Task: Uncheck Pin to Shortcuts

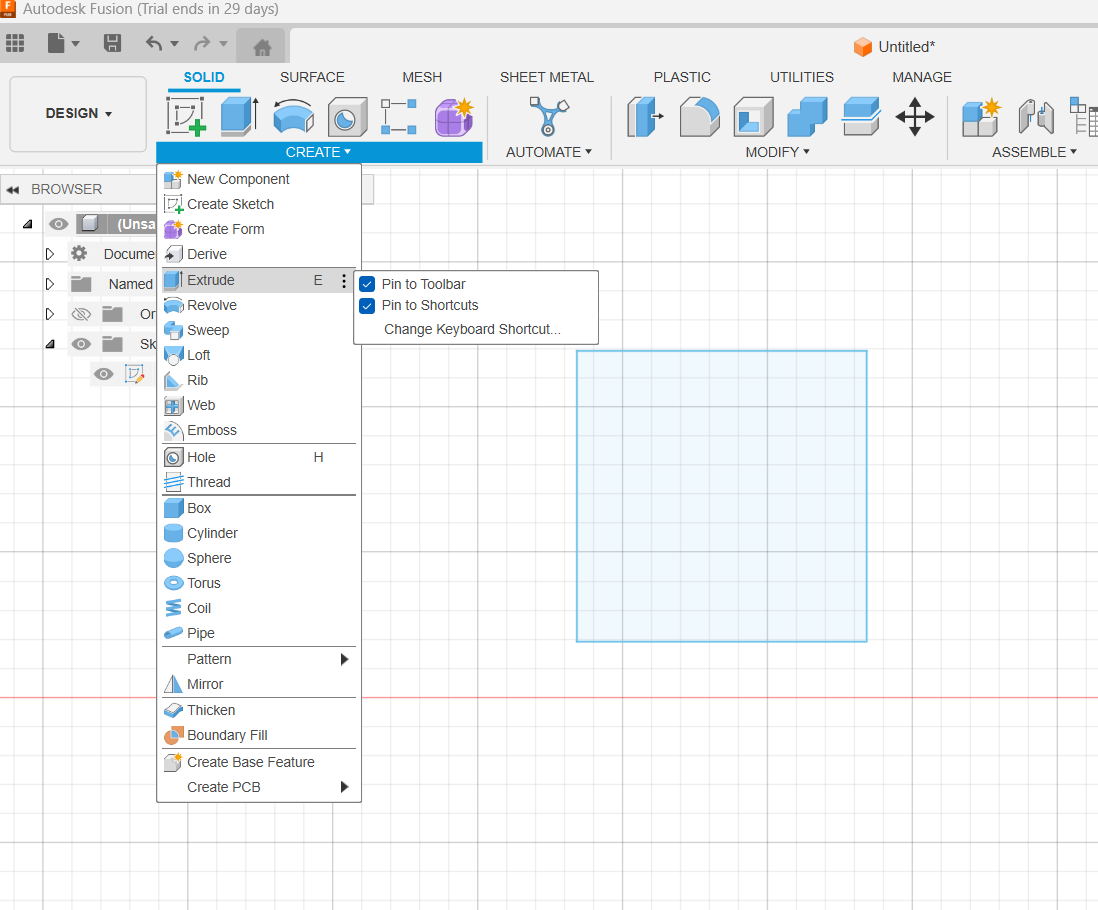Action: point(367,306)
